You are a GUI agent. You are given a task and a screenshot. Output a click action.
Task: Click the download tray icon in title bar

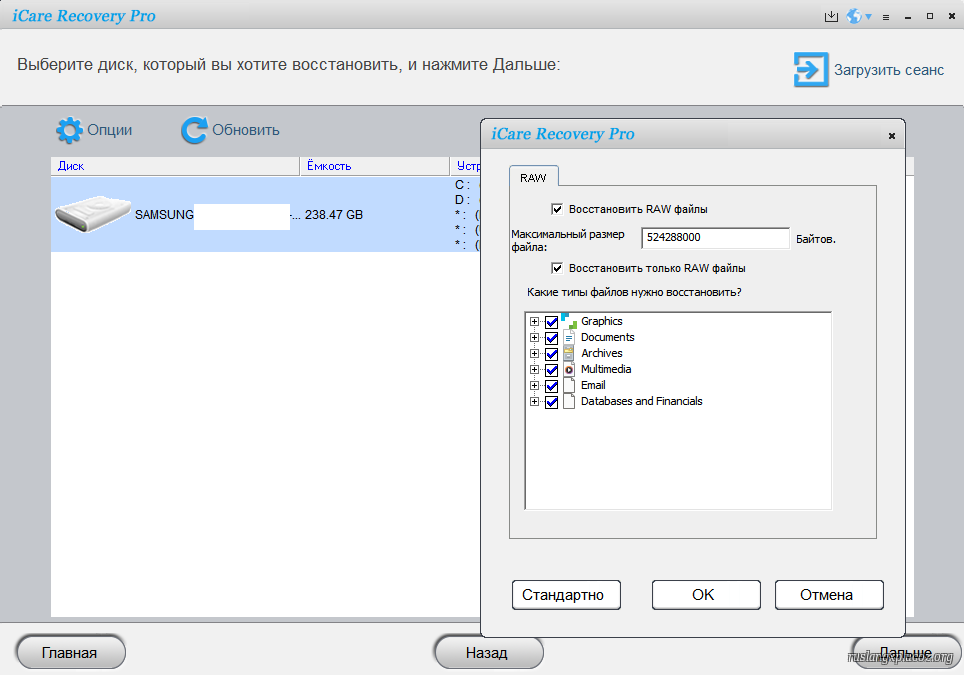(830, 17)
